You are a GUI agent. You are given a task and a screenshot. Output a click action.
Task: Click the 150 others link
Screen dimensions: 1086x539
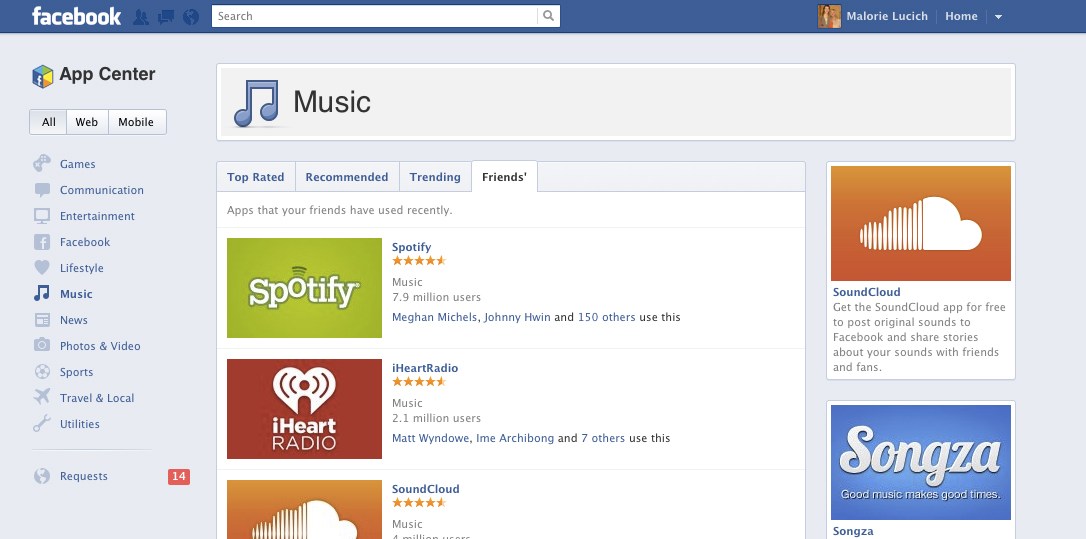[x=607, y=317]
